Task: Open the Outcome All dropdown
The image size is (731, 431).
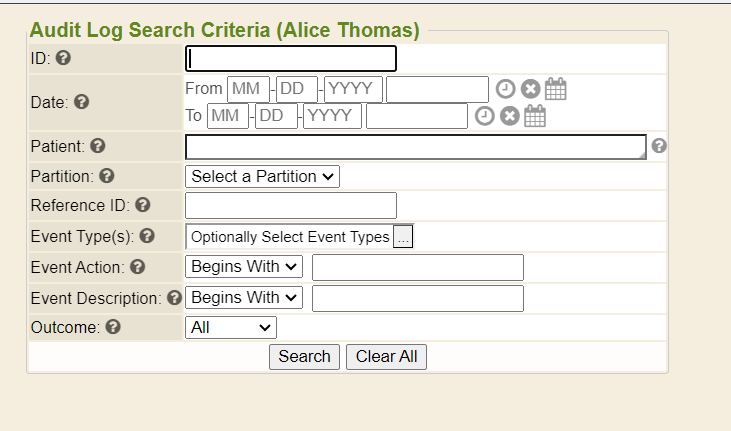Action: click(x=230, y=327)
